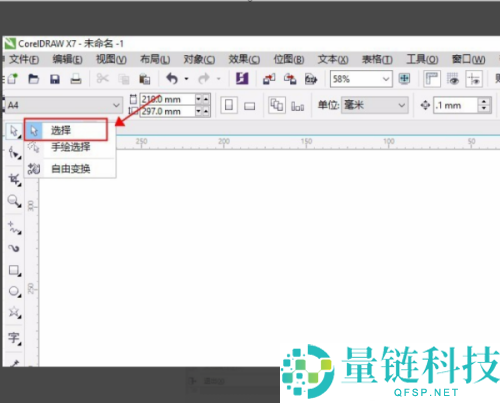Toggle show rulers button
This screenshot has width=500, height=403.
[x=432, y=79]
